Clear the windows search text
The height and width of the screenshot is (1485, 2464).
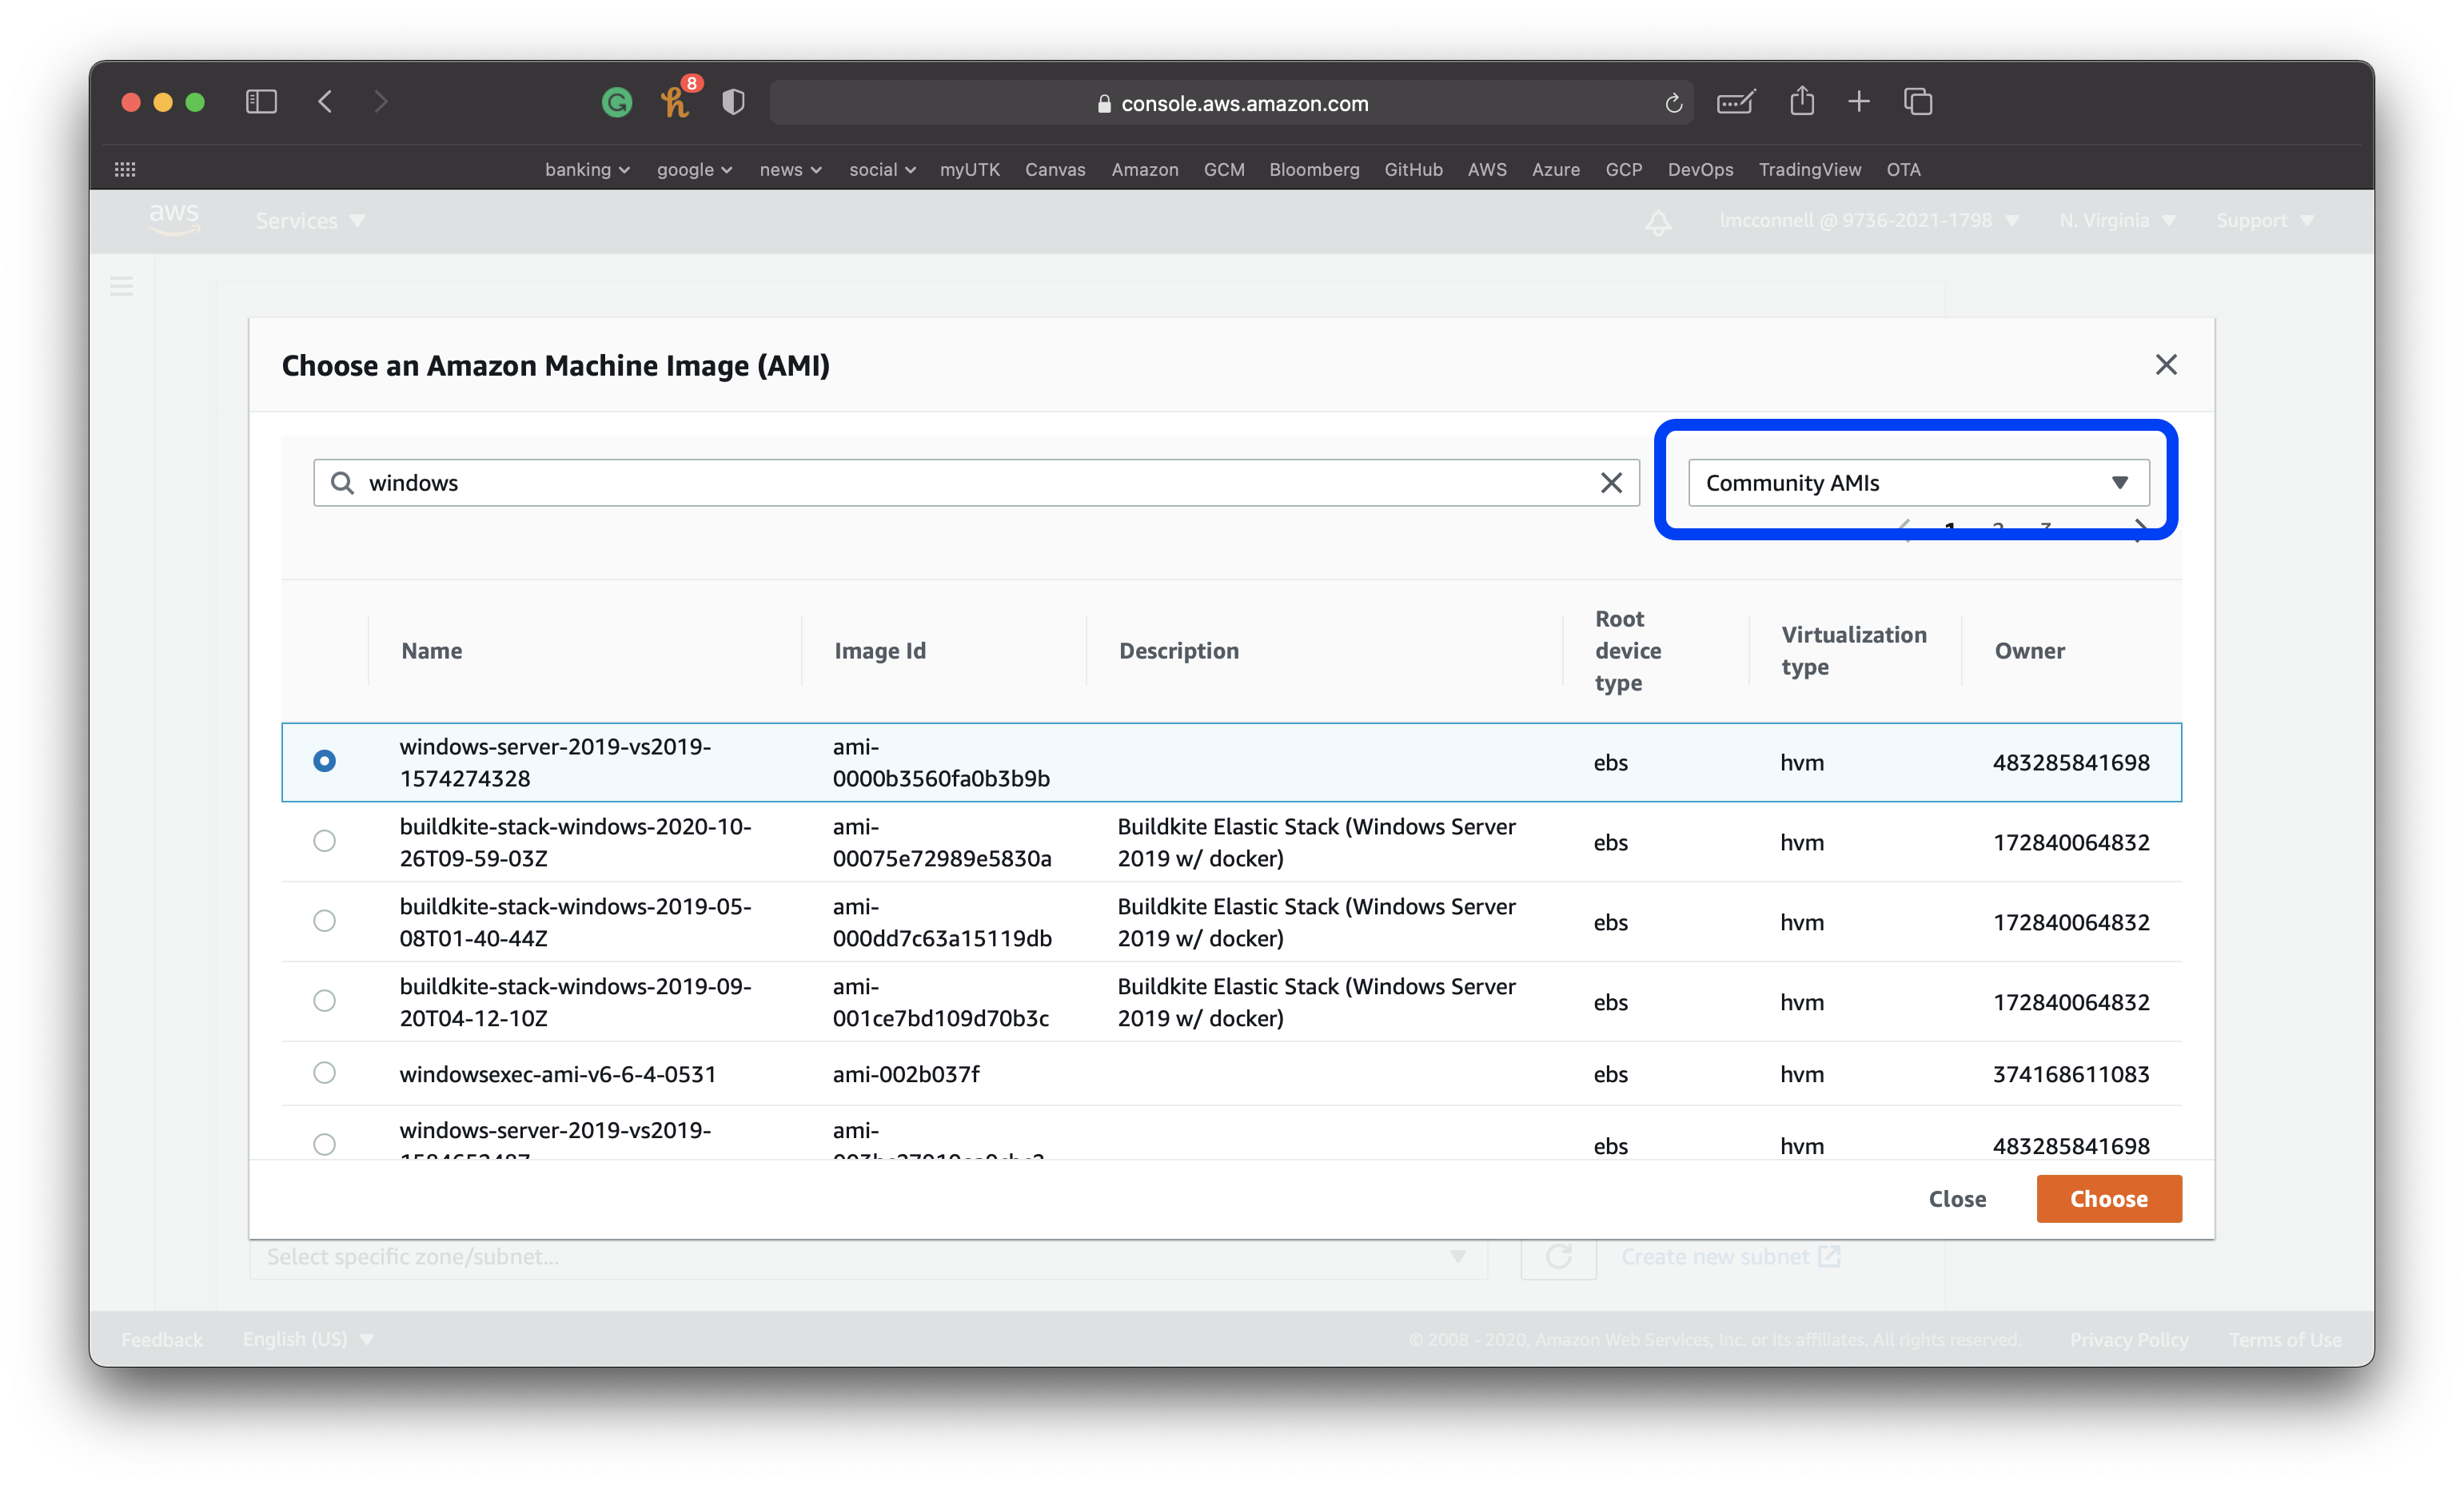click(1611, 483)
